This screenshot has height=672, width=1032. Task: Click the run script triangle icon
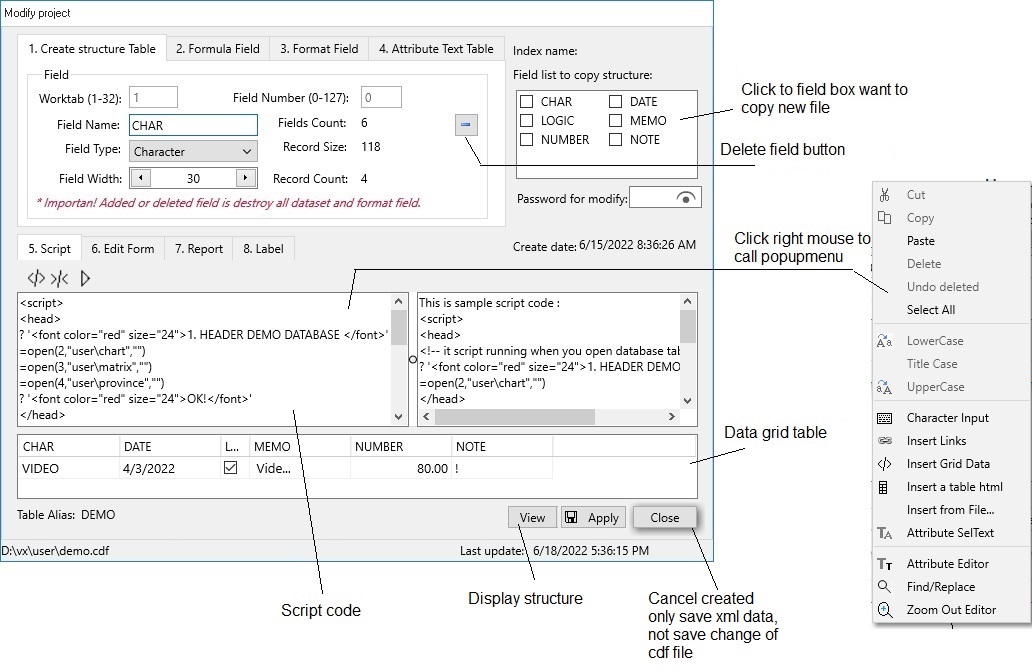pos(84,278)
